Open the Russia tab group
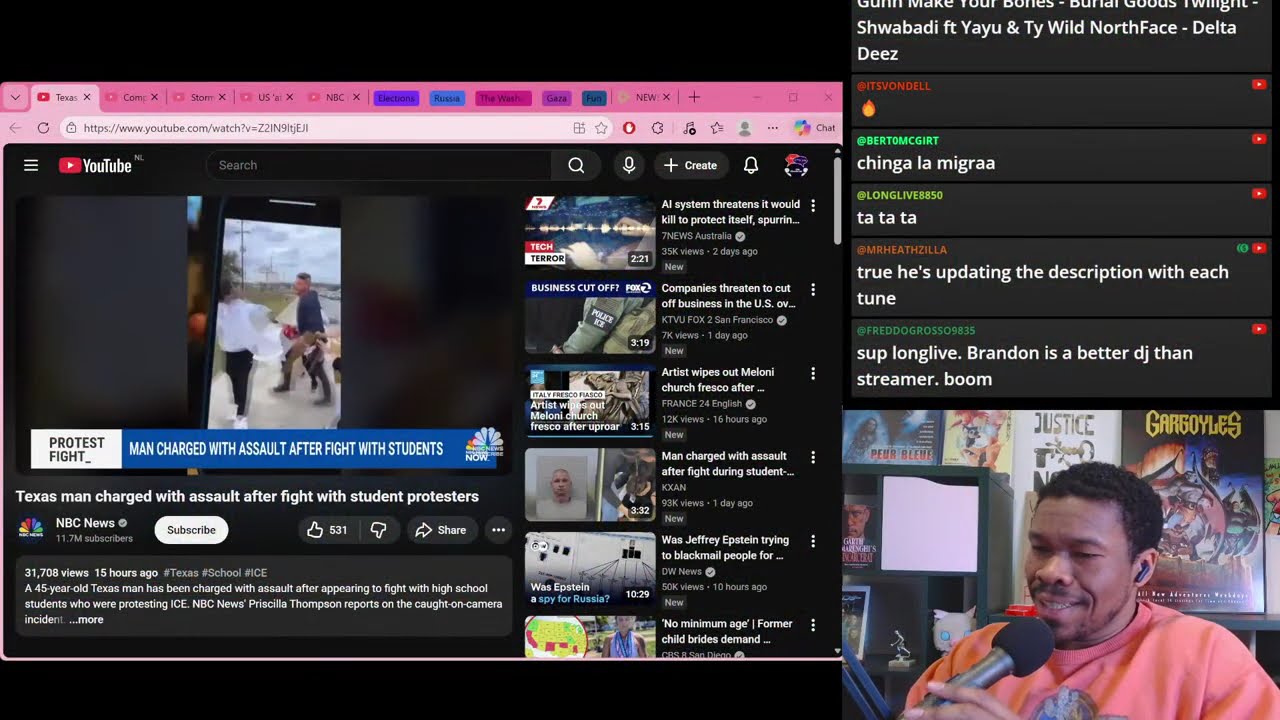The image size is (1280, 720). pos(447,98)
